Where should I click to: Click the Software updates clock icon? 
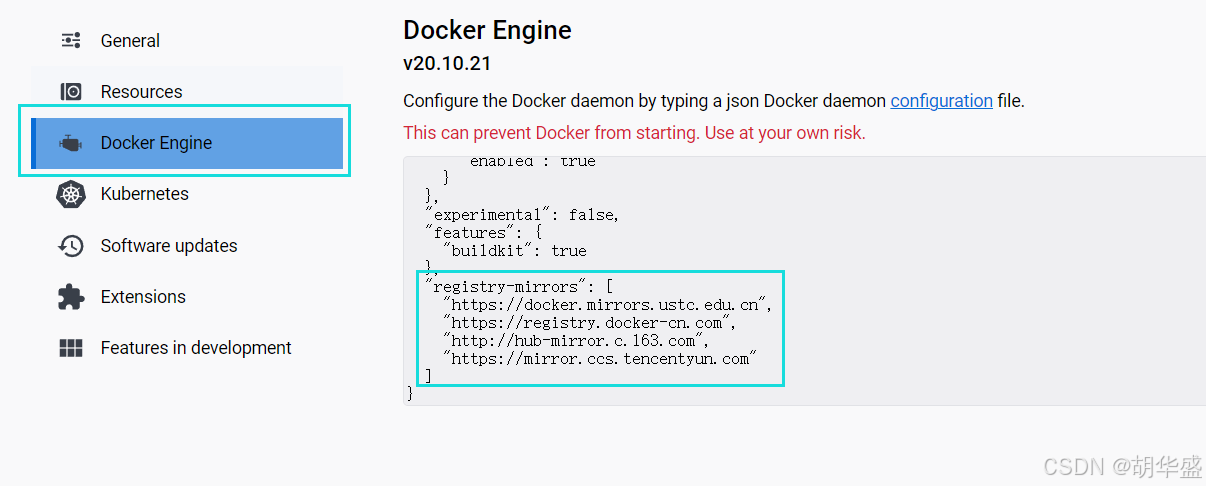tap(71, 246)
